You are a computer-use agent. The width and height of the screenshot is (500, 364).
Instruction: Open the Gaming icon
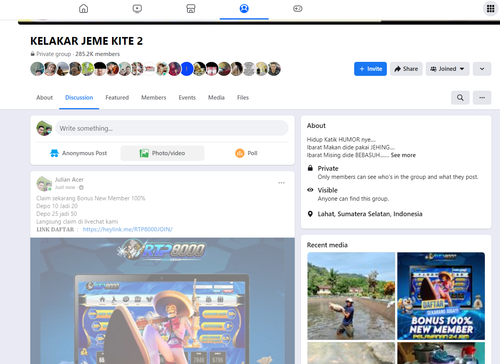point(298,8)
